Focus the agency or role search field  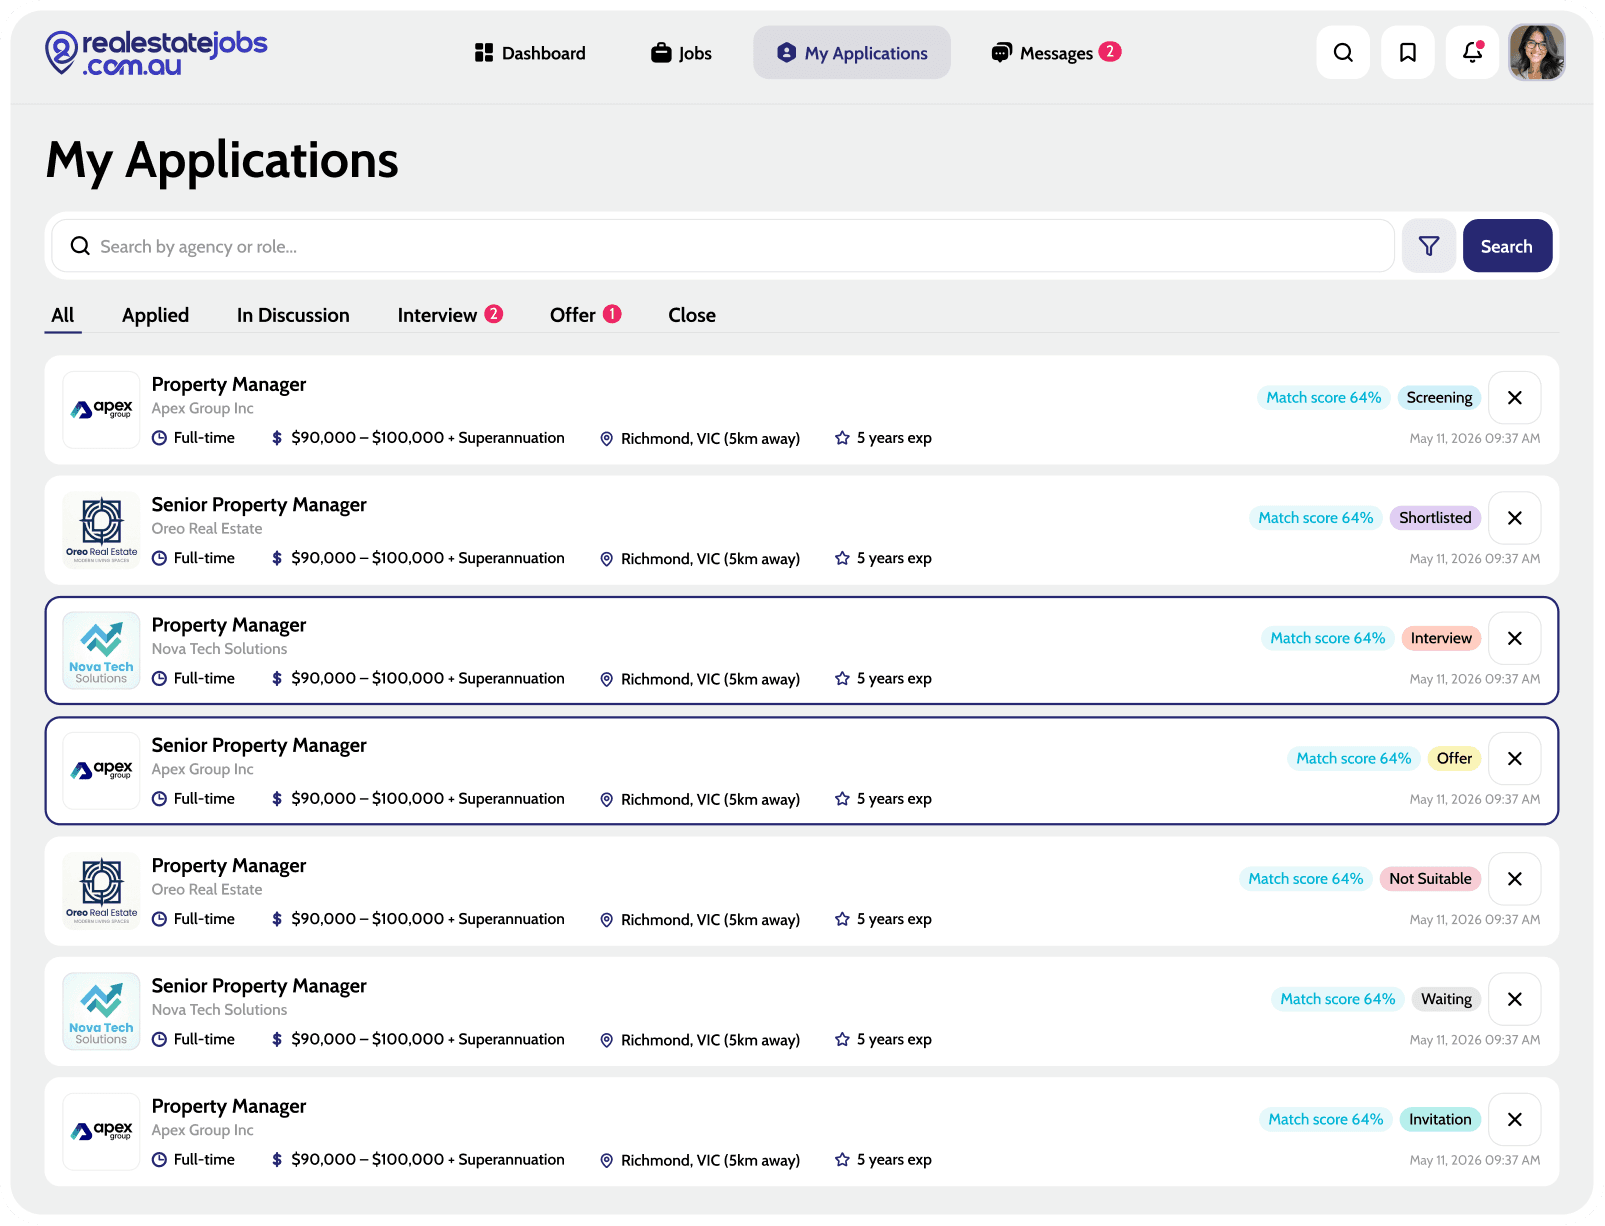point(723,246)
